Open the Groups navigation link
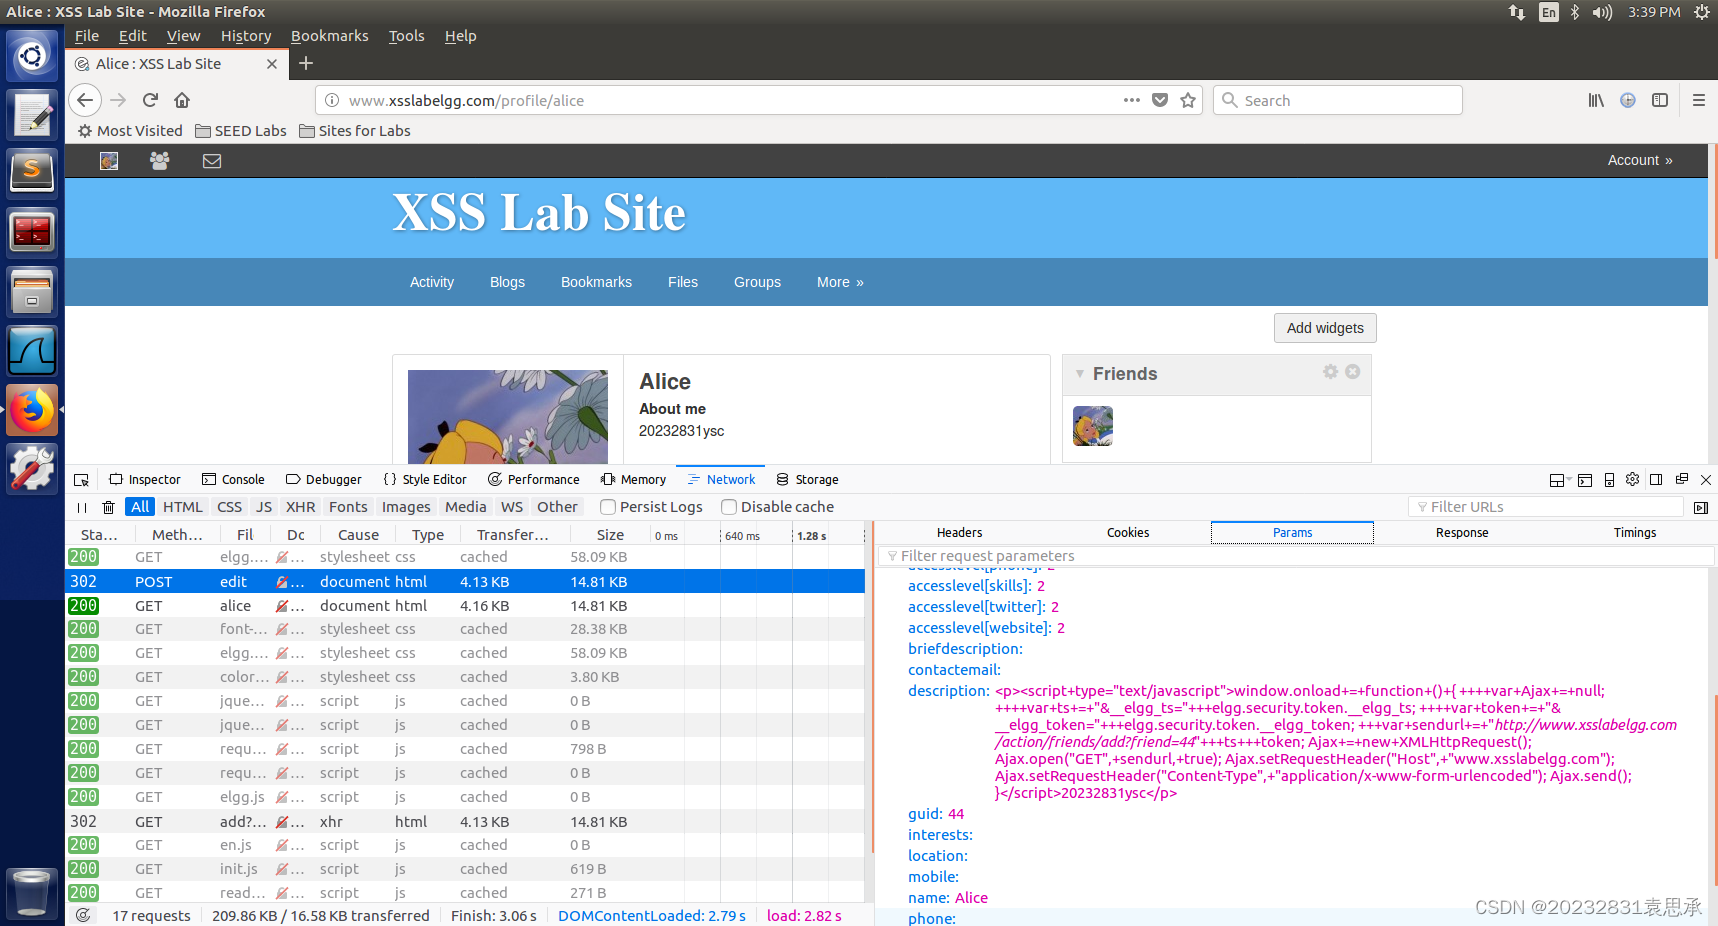 (x=757, y=282)
